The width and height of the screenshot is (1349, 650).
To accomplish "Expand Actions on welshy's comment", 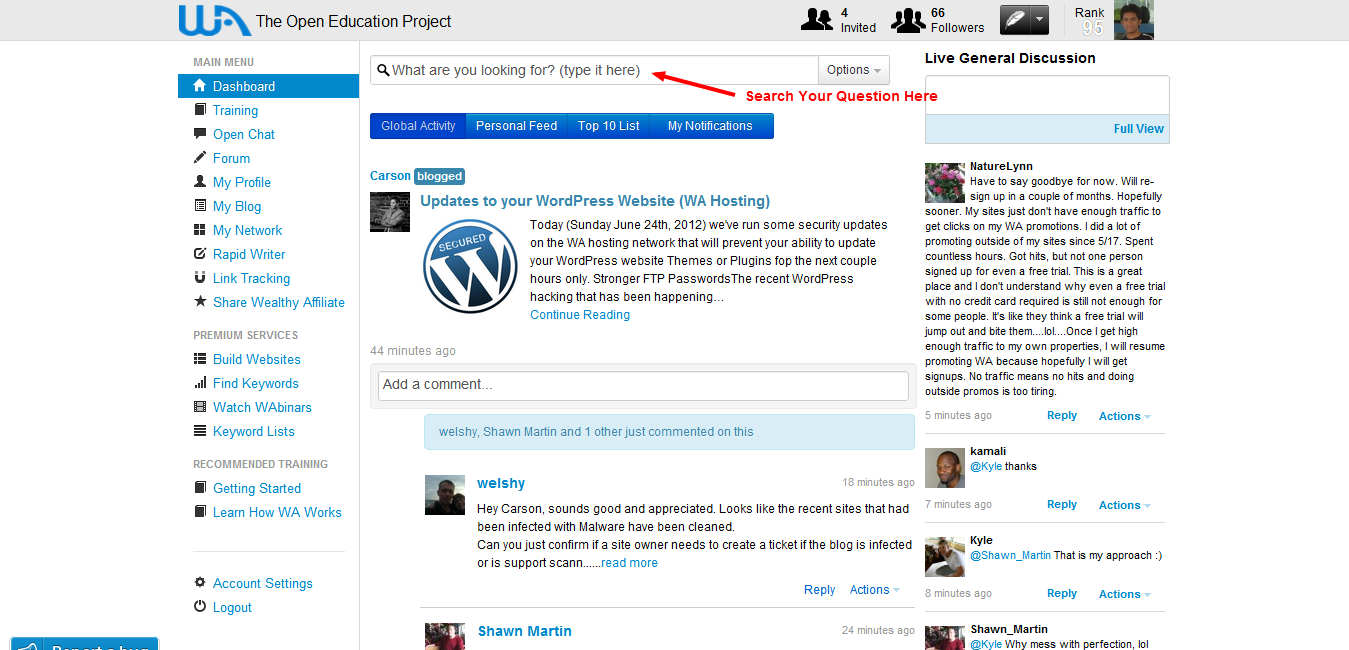I will click(874, 590).
